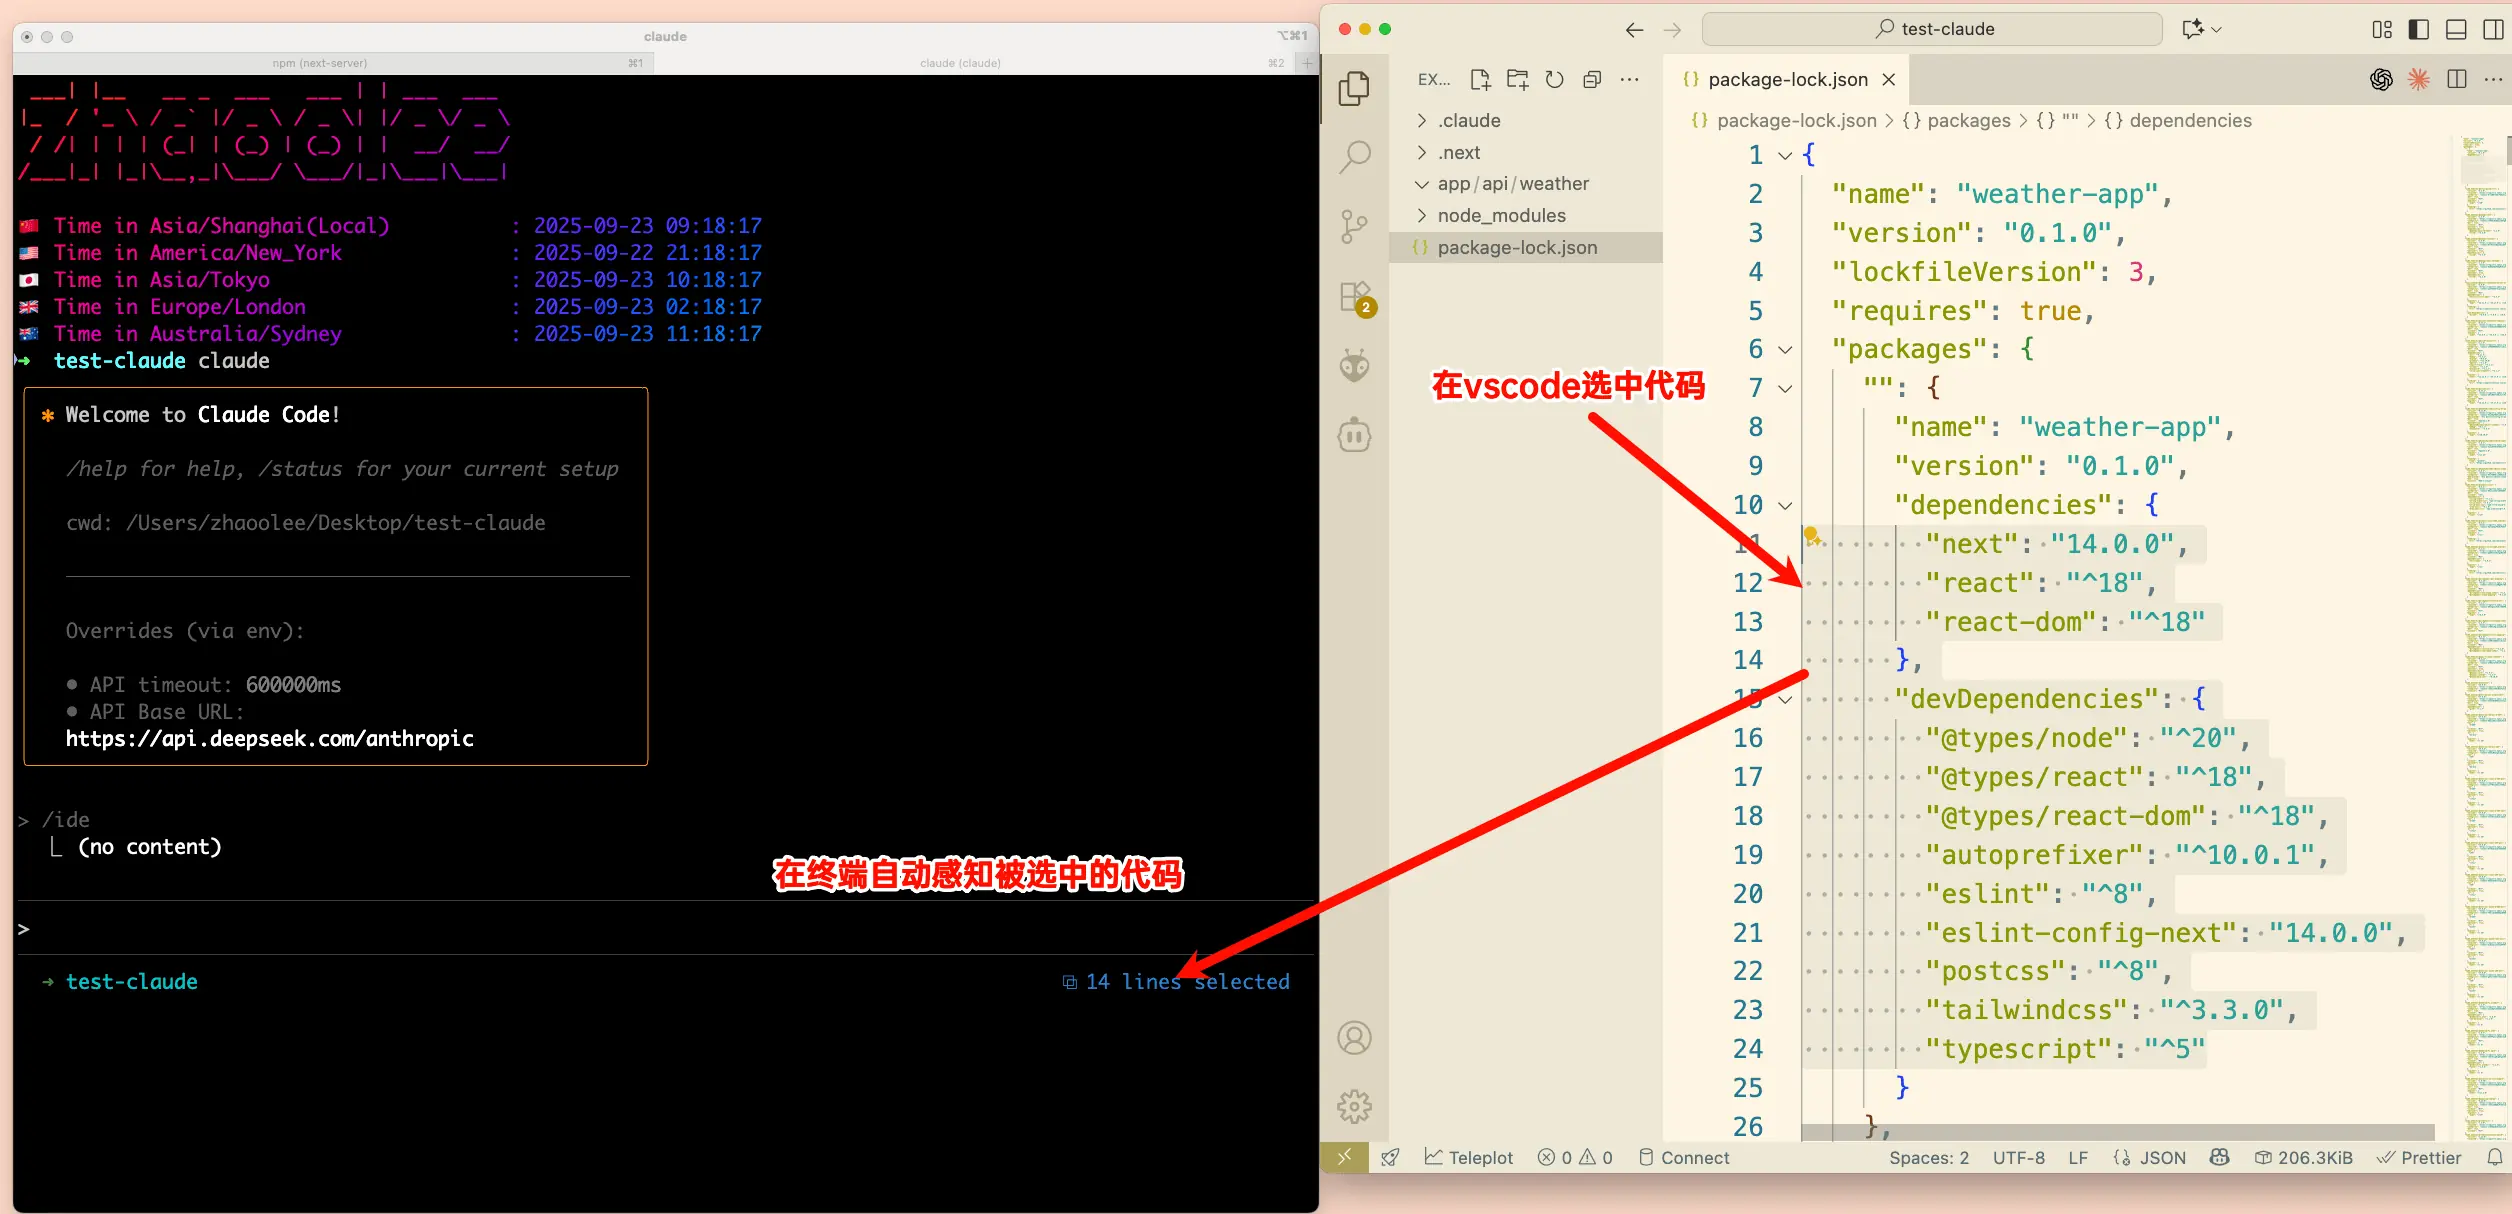Click the minimap on the editor's right

(2484, 600)
